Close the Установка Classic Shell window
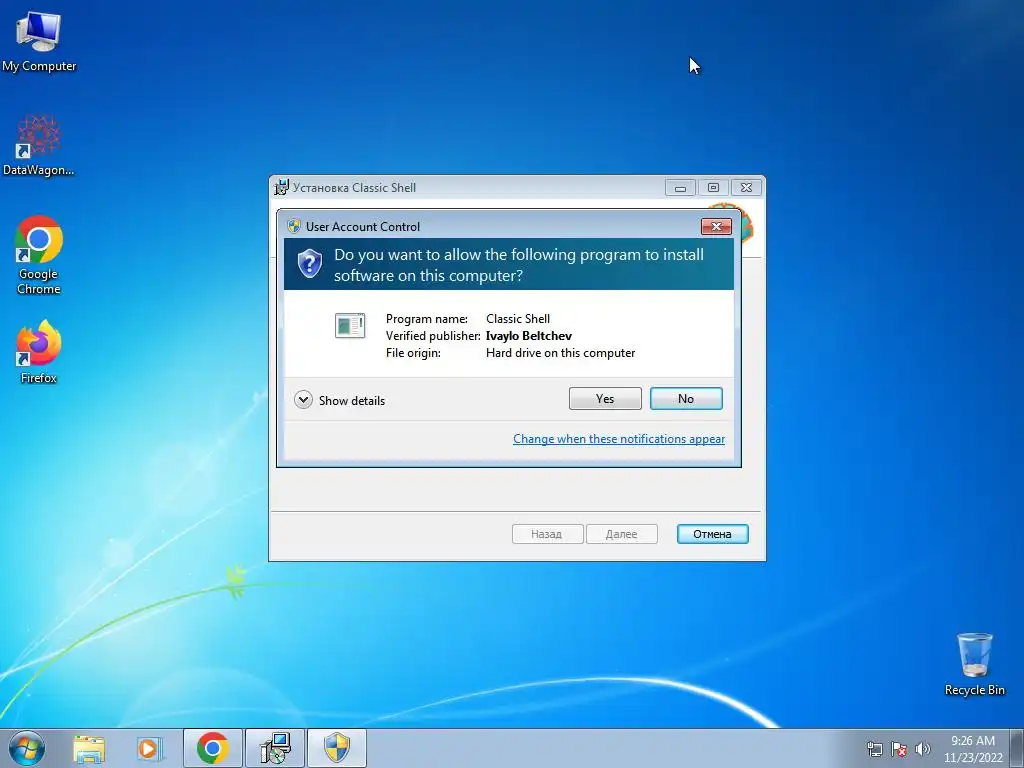The height and width of the screenshot is (768, 1024). pyautogui.click(x=746, y=187)
